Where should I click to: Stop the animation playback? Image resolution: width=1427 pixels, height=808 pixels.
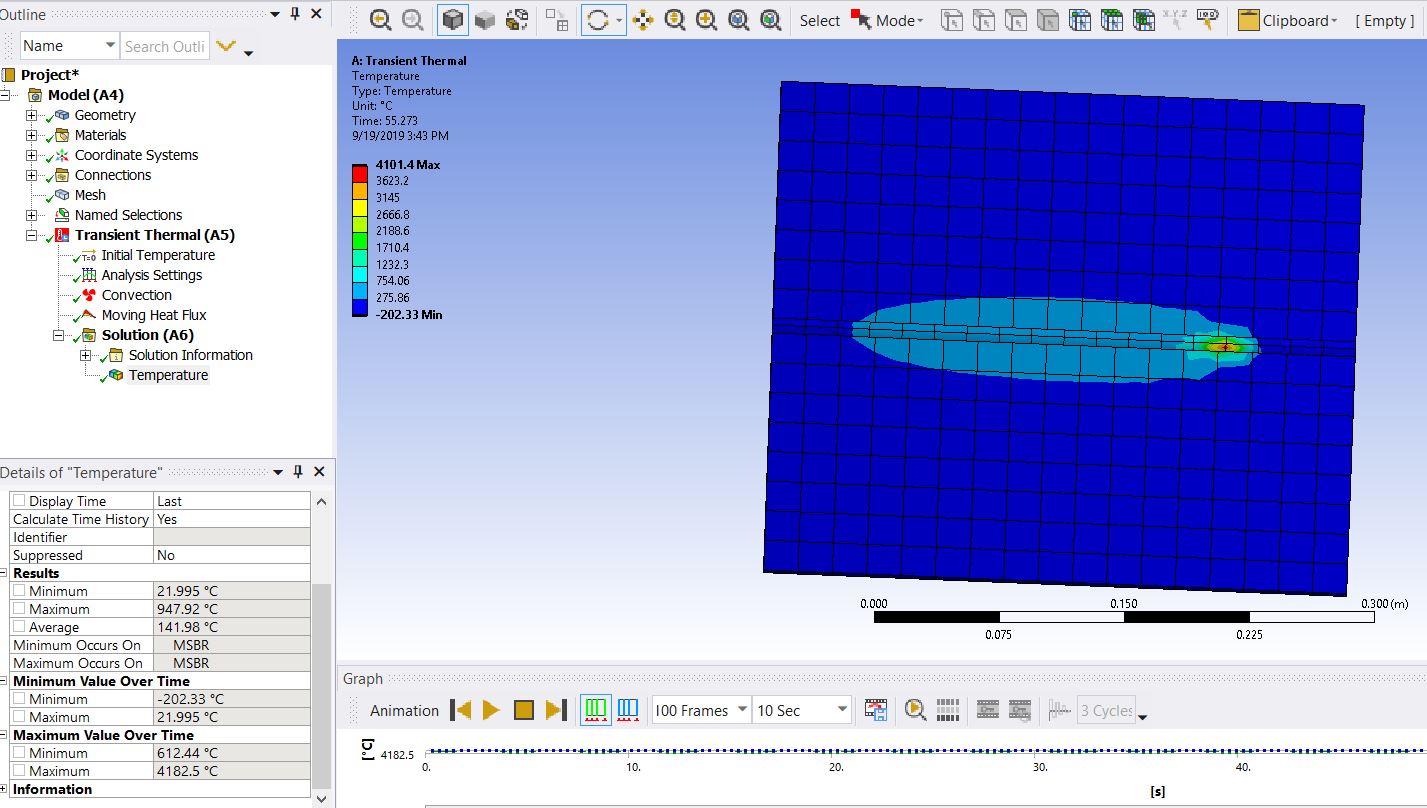524,710
